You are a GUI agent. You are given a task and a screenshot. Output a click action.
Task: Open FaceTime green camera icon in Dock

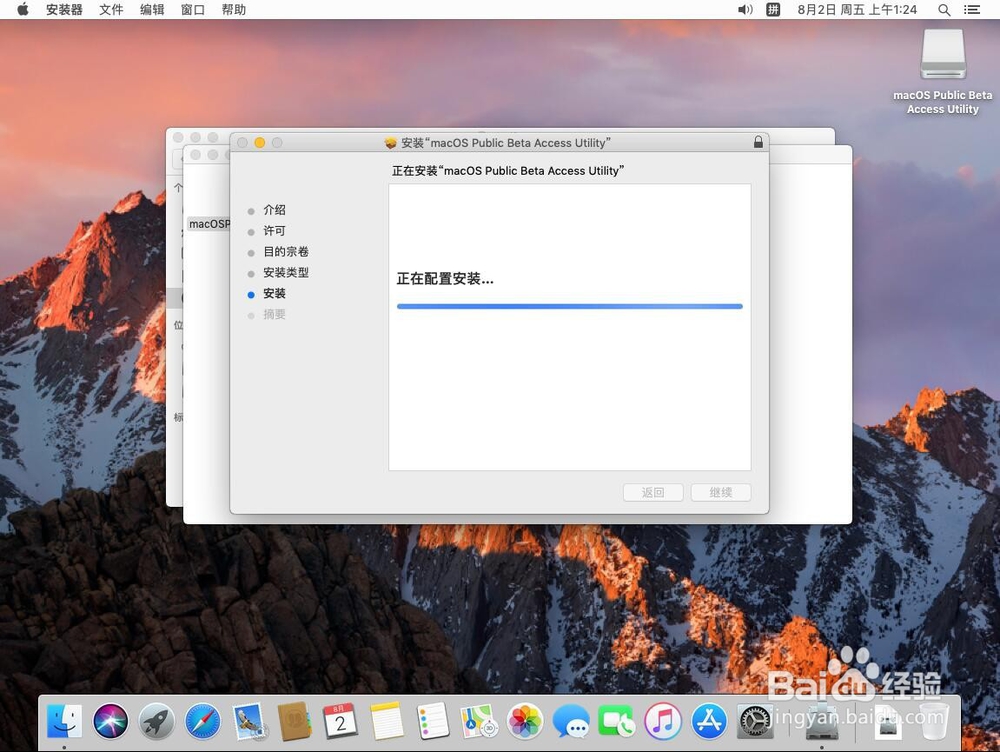tap(617, 721)
